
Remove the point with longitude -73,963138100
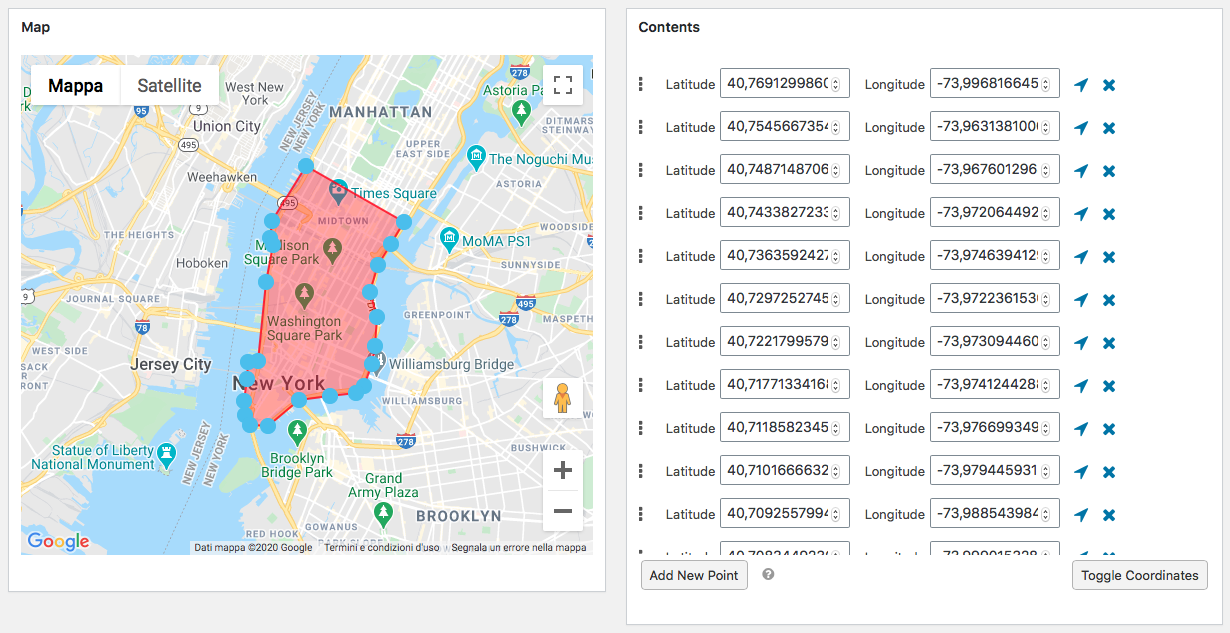1109,128
